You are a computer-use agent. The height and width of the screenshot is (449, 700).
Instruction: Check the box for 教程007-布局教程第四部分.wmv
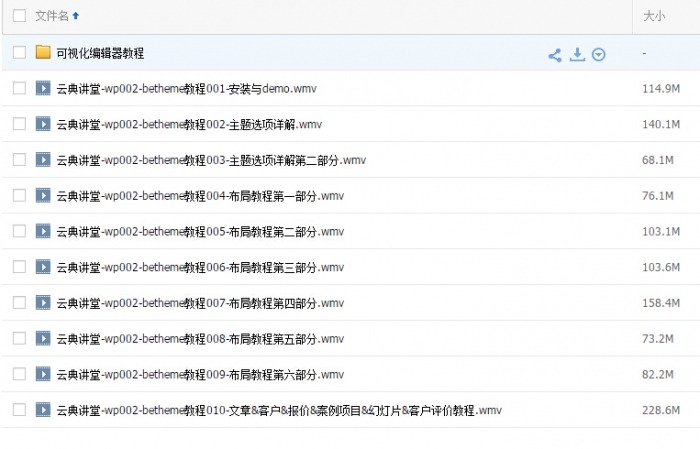19,302
